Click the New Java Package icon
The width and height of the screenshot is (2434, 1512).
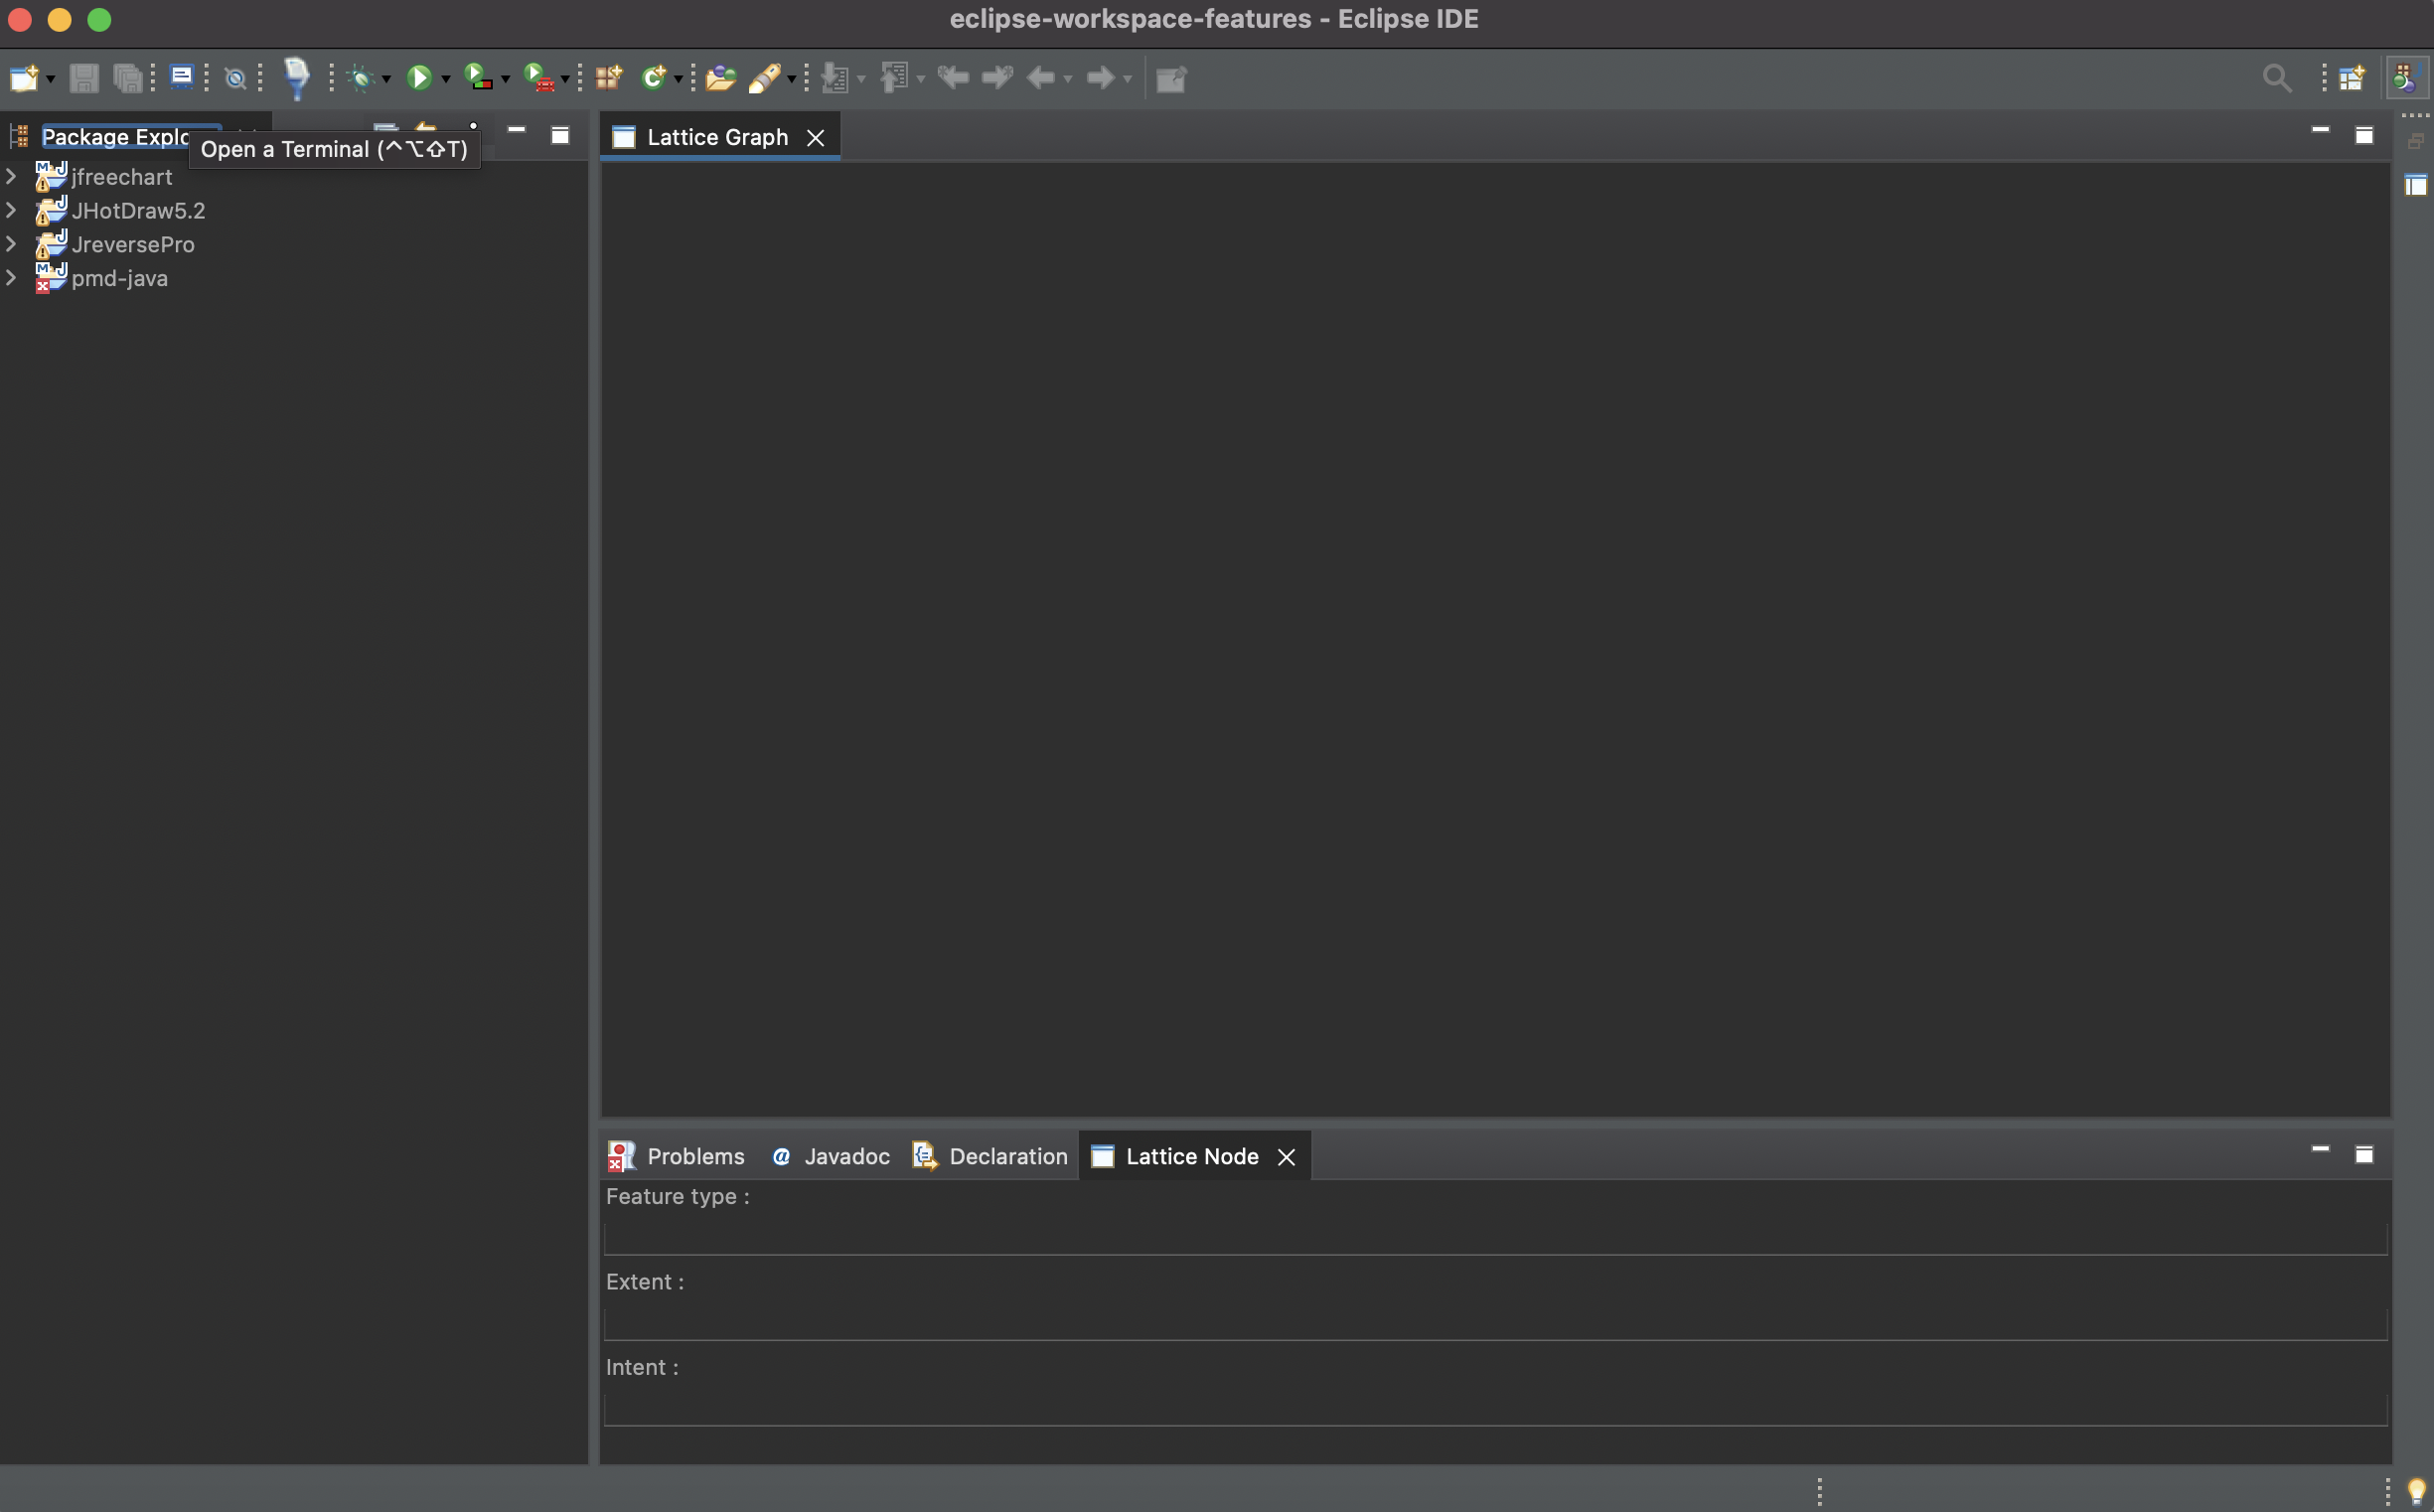609,78
